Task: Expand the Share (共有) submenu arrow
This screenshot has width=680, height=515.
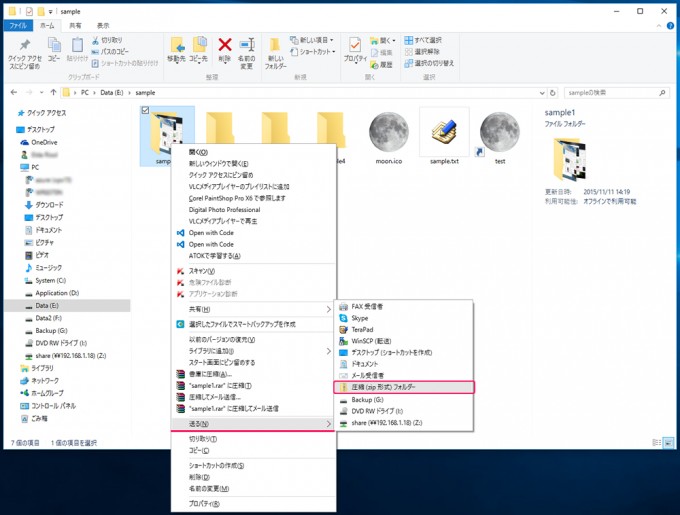Action: point(328,309)
